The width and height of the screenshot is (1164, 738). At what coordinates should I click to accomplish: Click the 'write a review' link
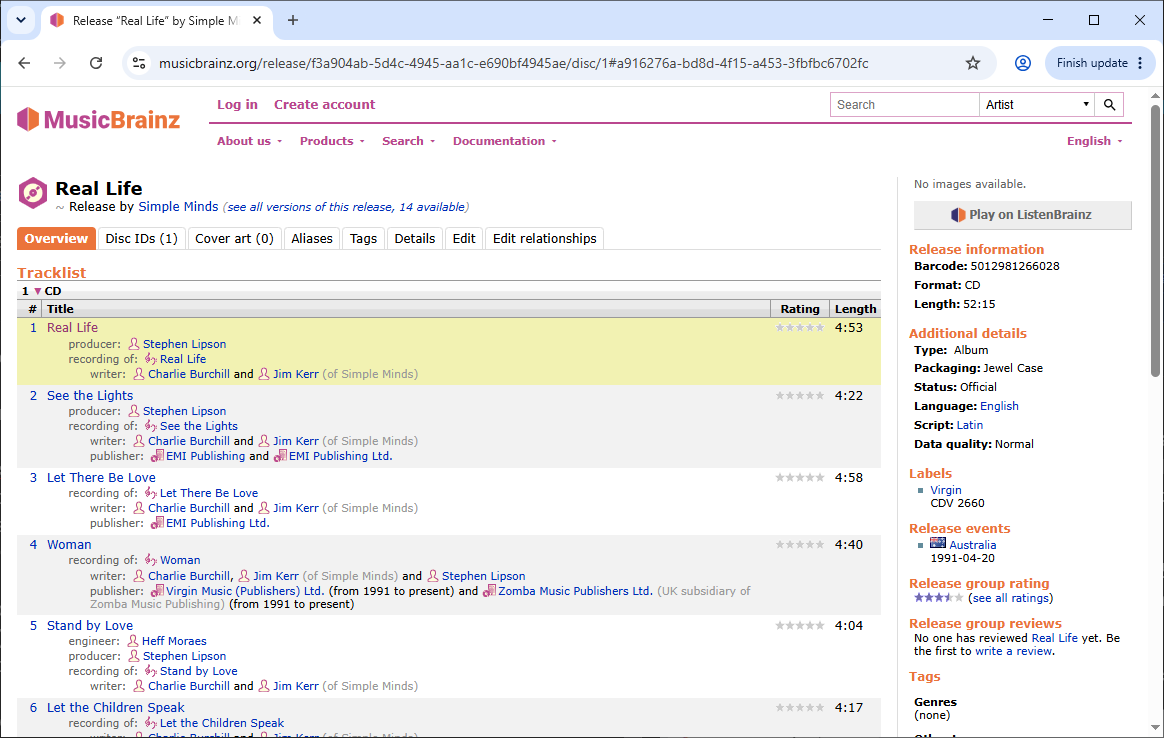[1013, 651]
